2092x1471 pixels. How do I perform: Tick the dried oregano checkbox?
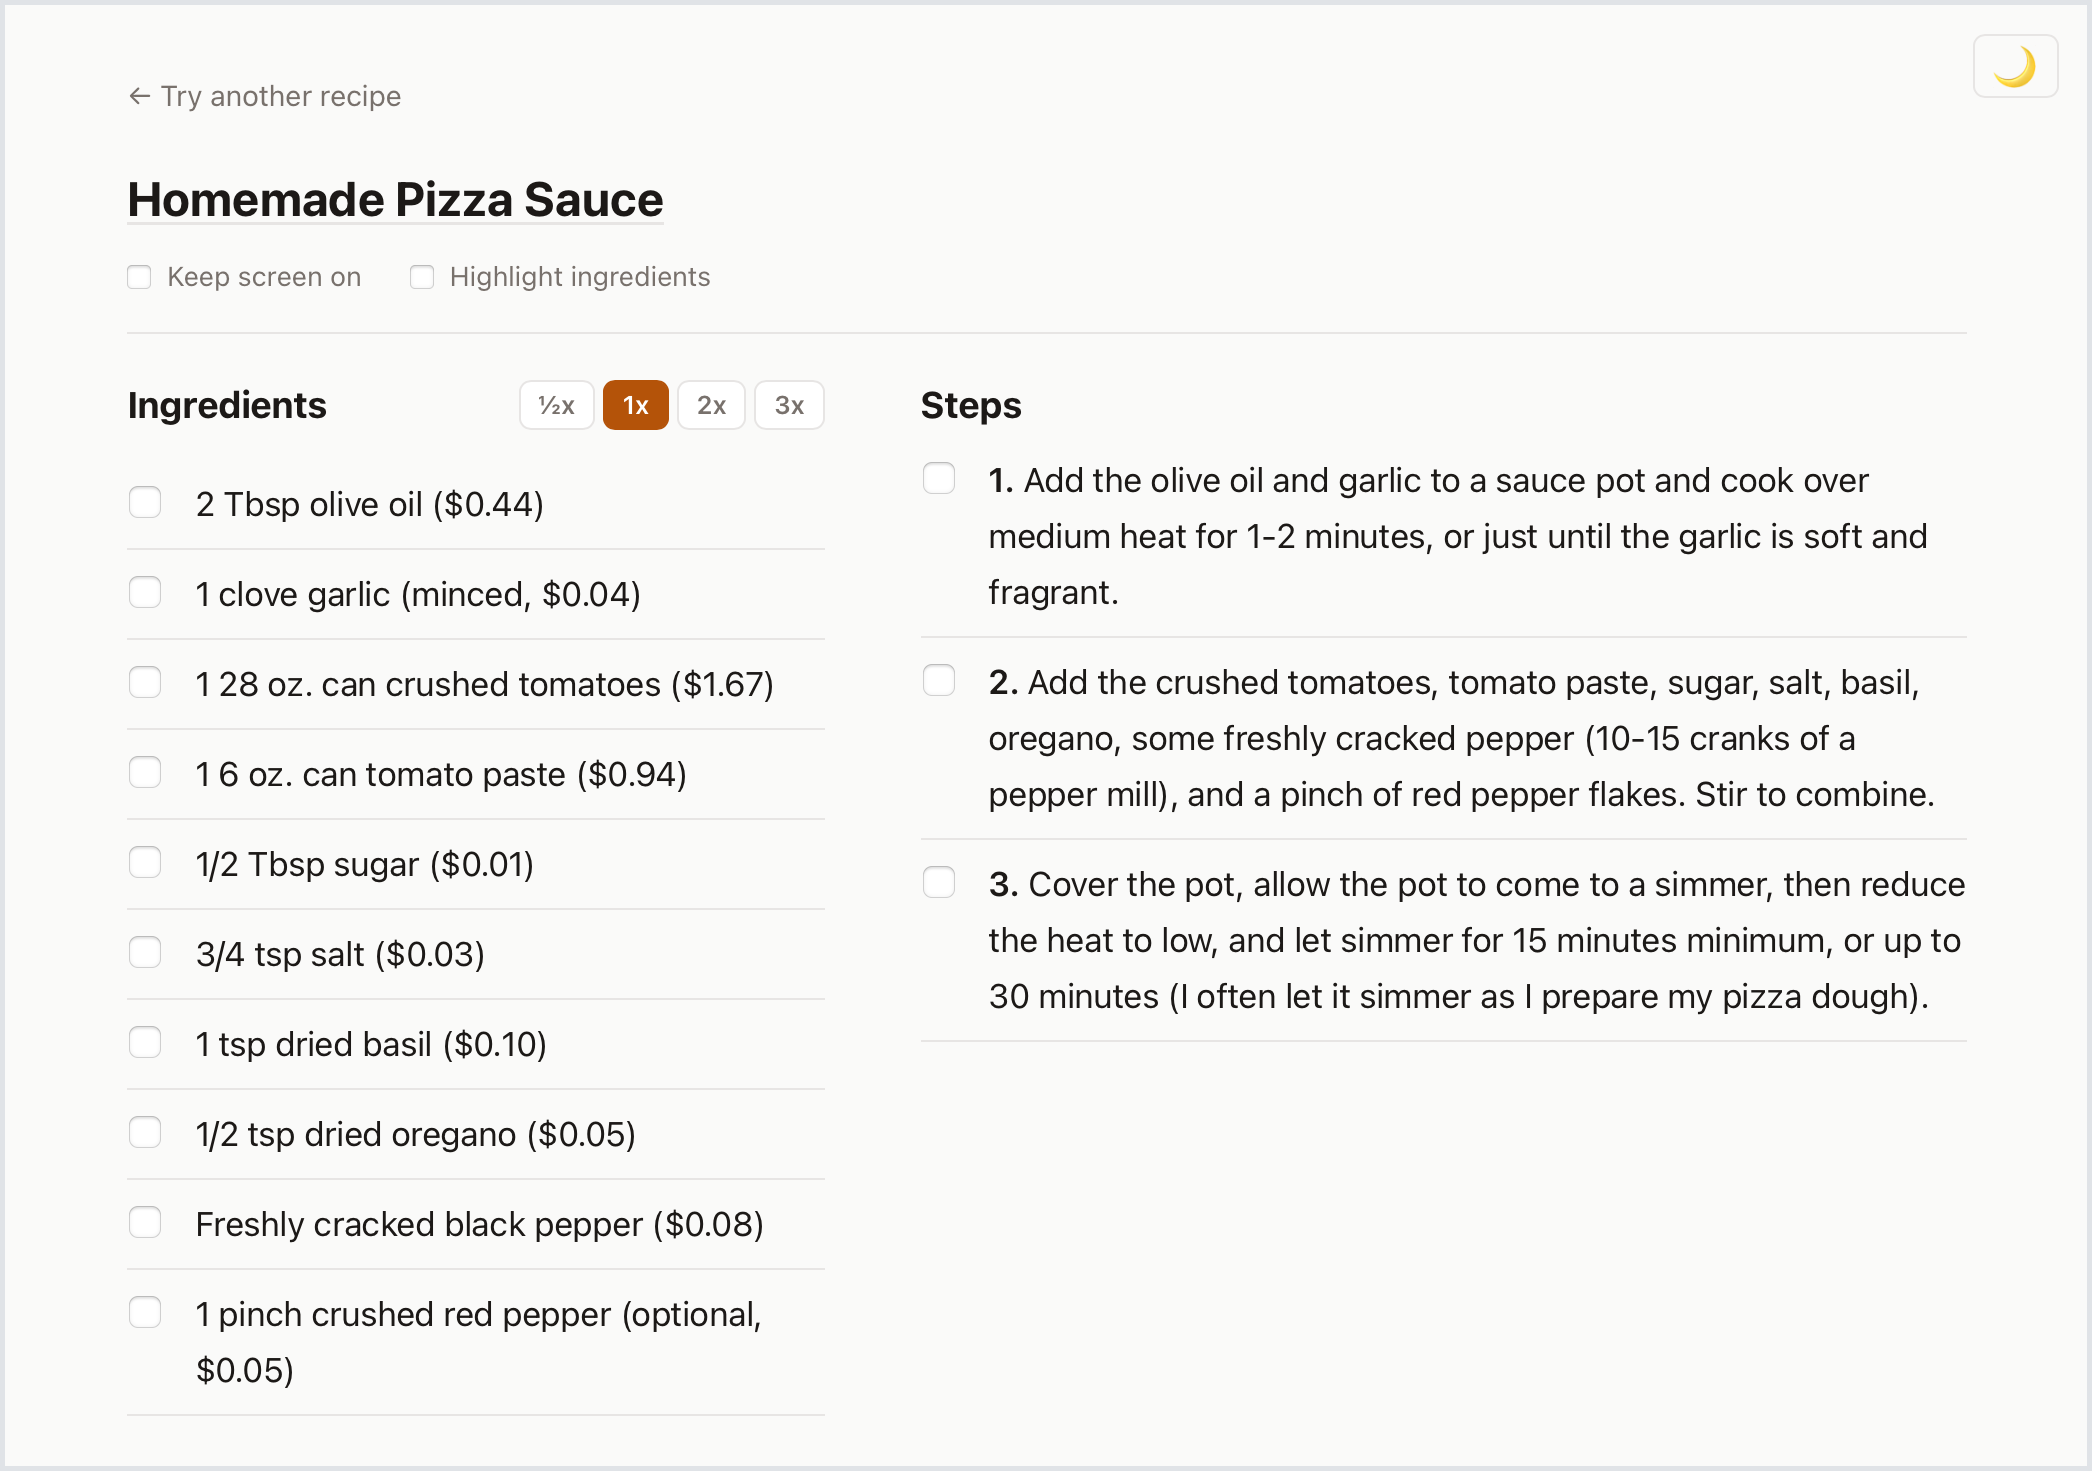(146, 1132)
